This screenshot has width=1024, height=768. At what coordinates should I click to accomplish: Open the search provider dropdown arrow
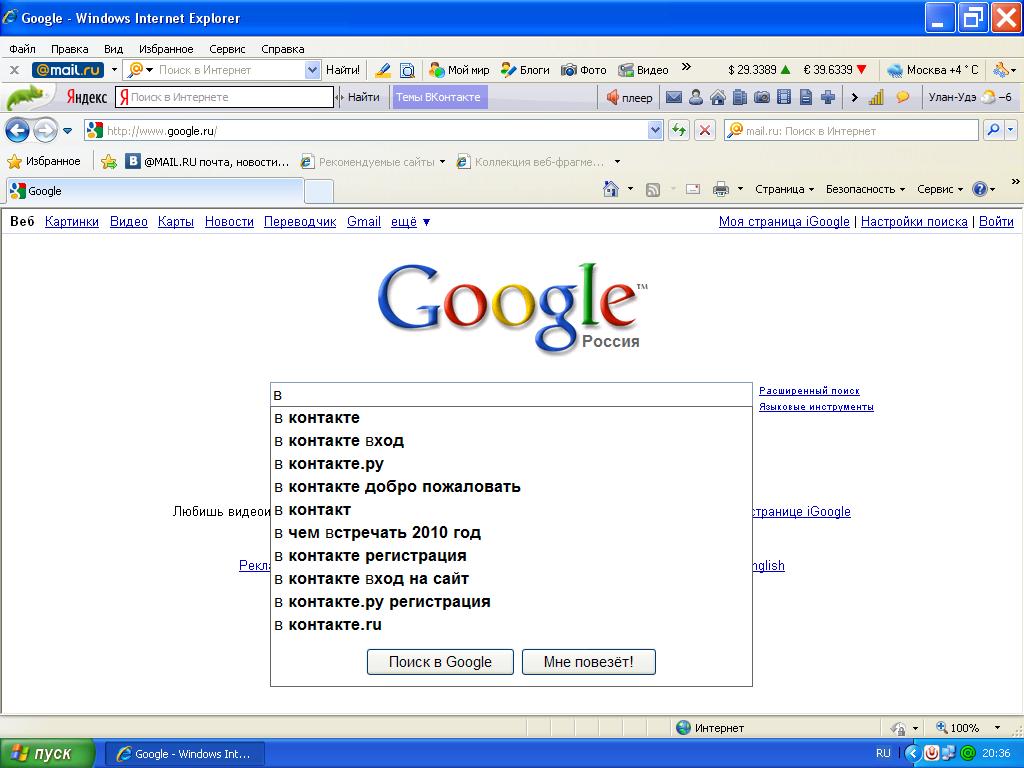1011,131
